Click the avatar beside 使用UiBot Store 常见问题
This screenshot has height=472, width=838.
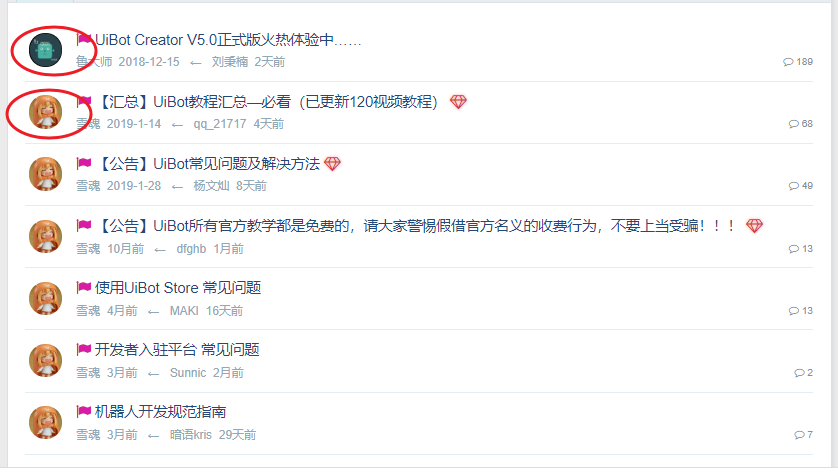(45, 298)
